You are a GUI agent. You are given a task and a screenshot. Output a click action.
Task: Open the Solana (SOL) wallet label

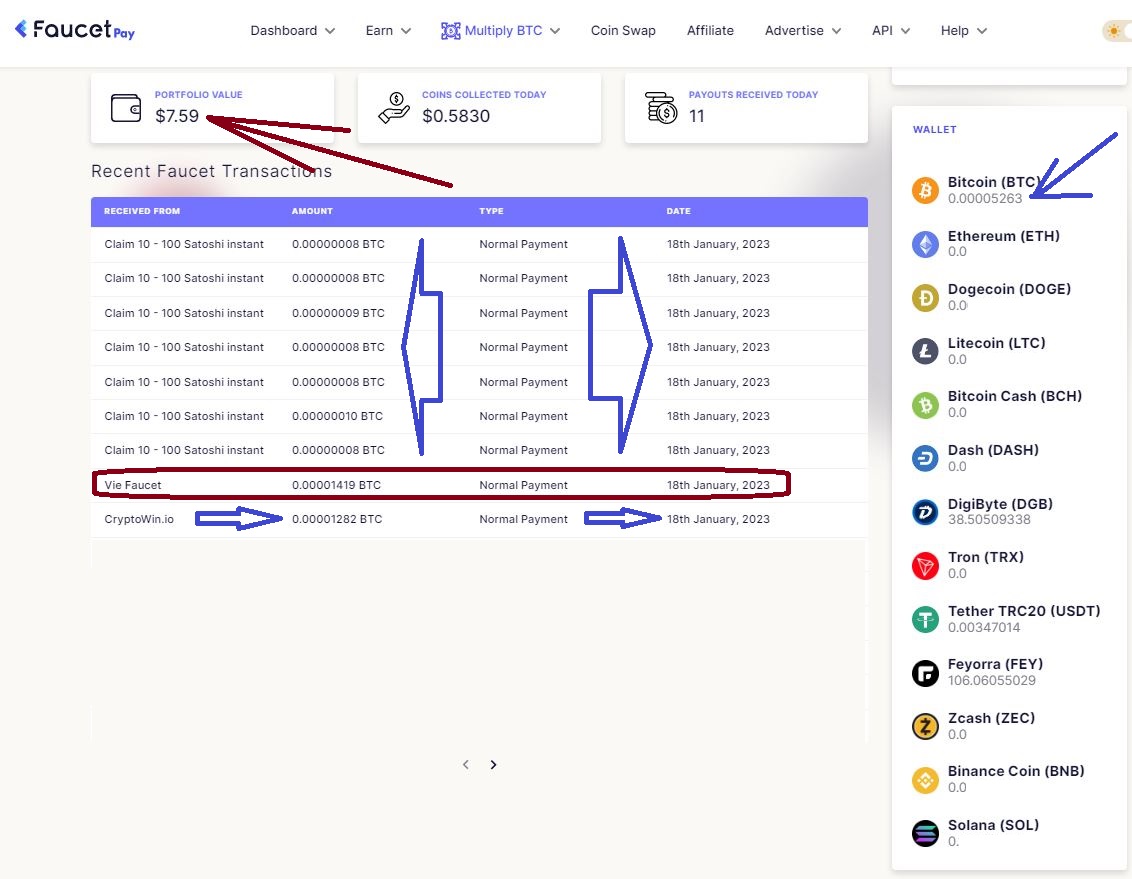pos(993,825)
